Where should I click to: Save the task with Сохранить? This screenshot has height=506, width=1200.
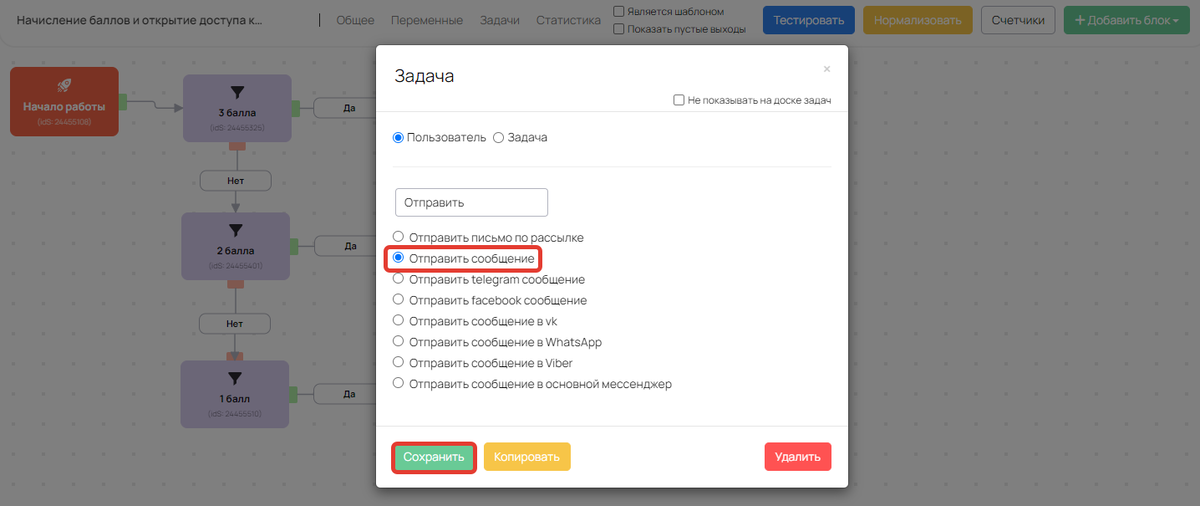coord(434,457)
